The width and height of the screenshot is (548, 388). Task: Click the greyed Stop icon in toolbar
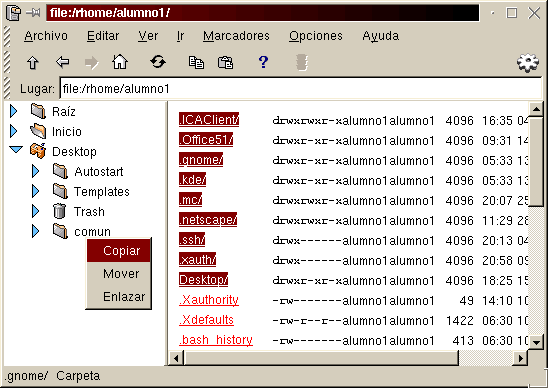pos(302,63)
